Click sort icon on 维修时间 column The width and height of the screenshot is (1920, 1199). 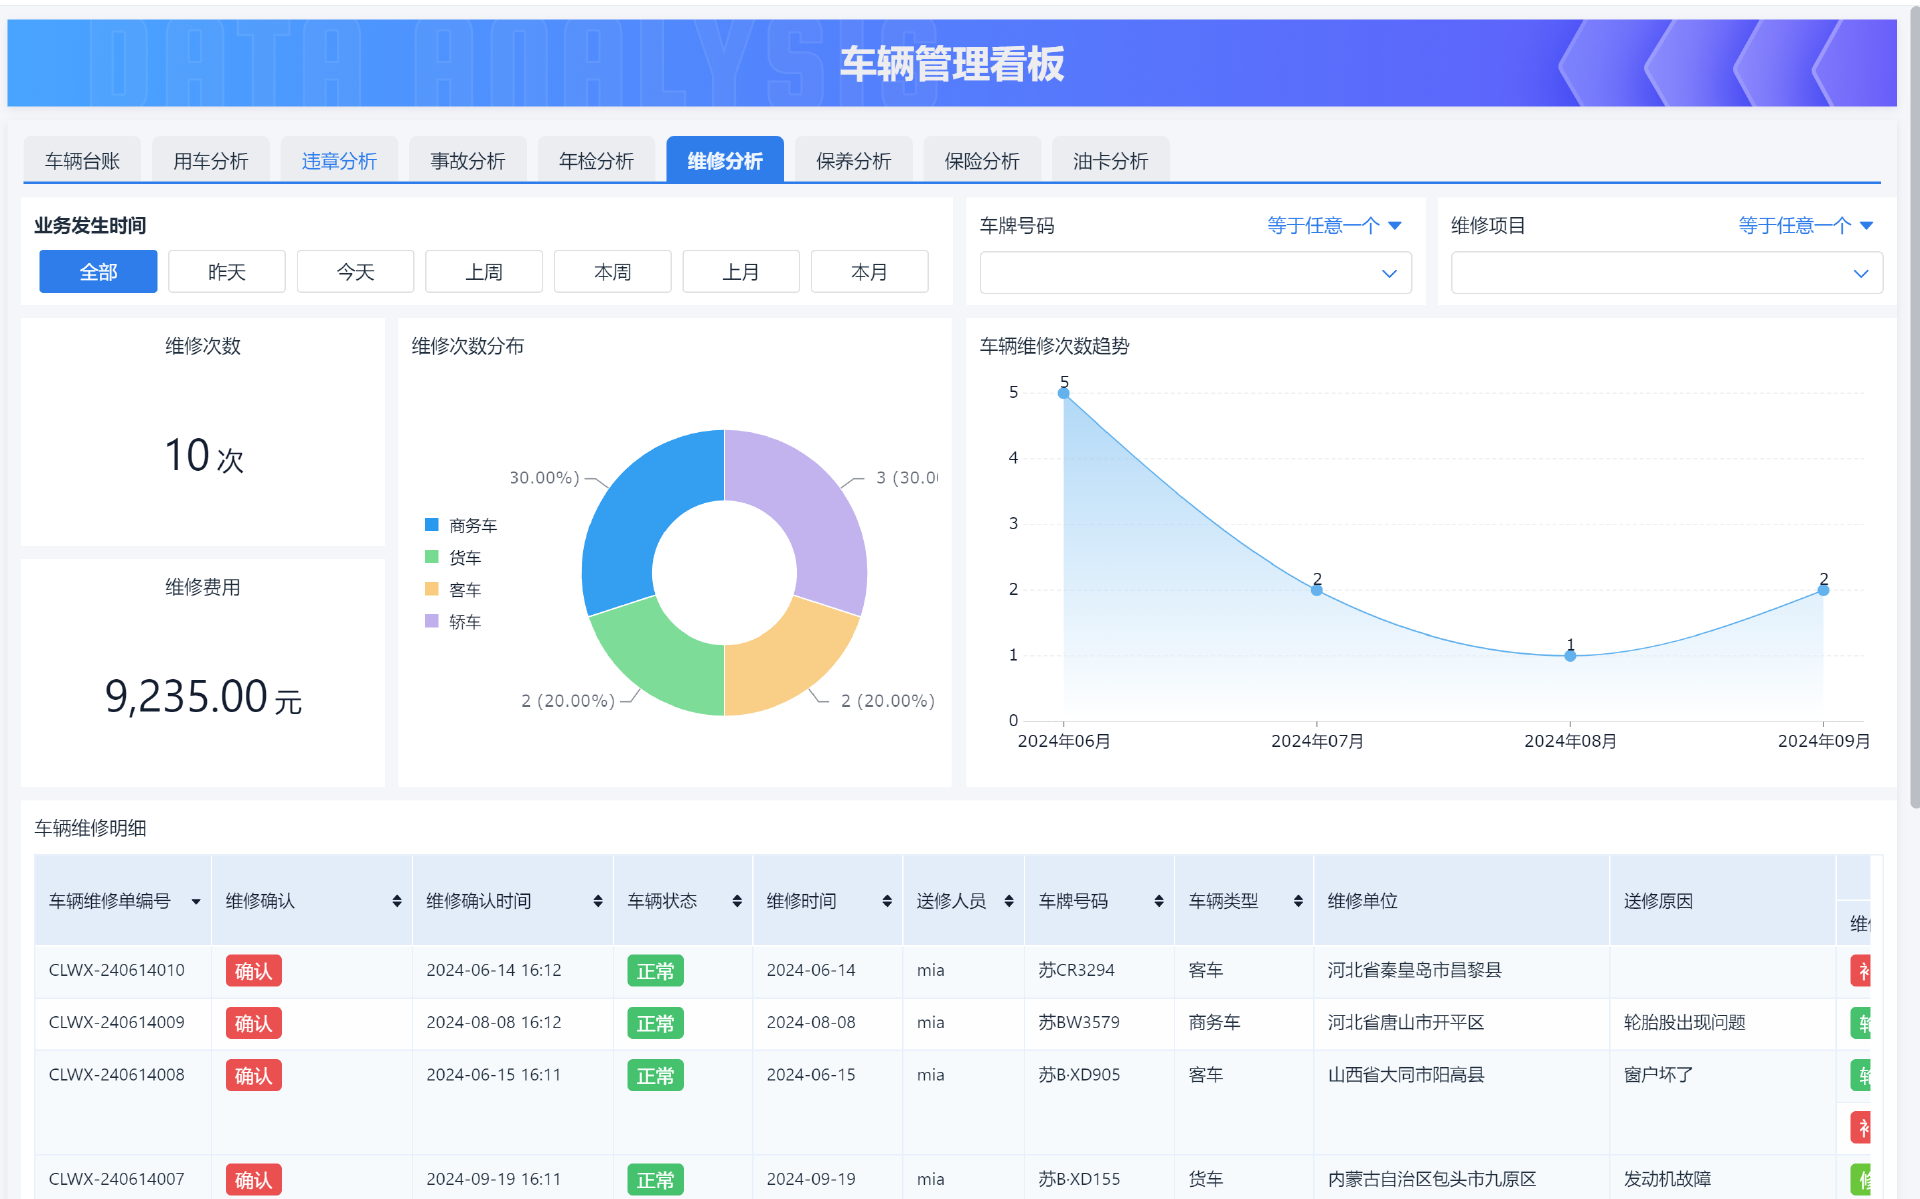coord(887,901)
